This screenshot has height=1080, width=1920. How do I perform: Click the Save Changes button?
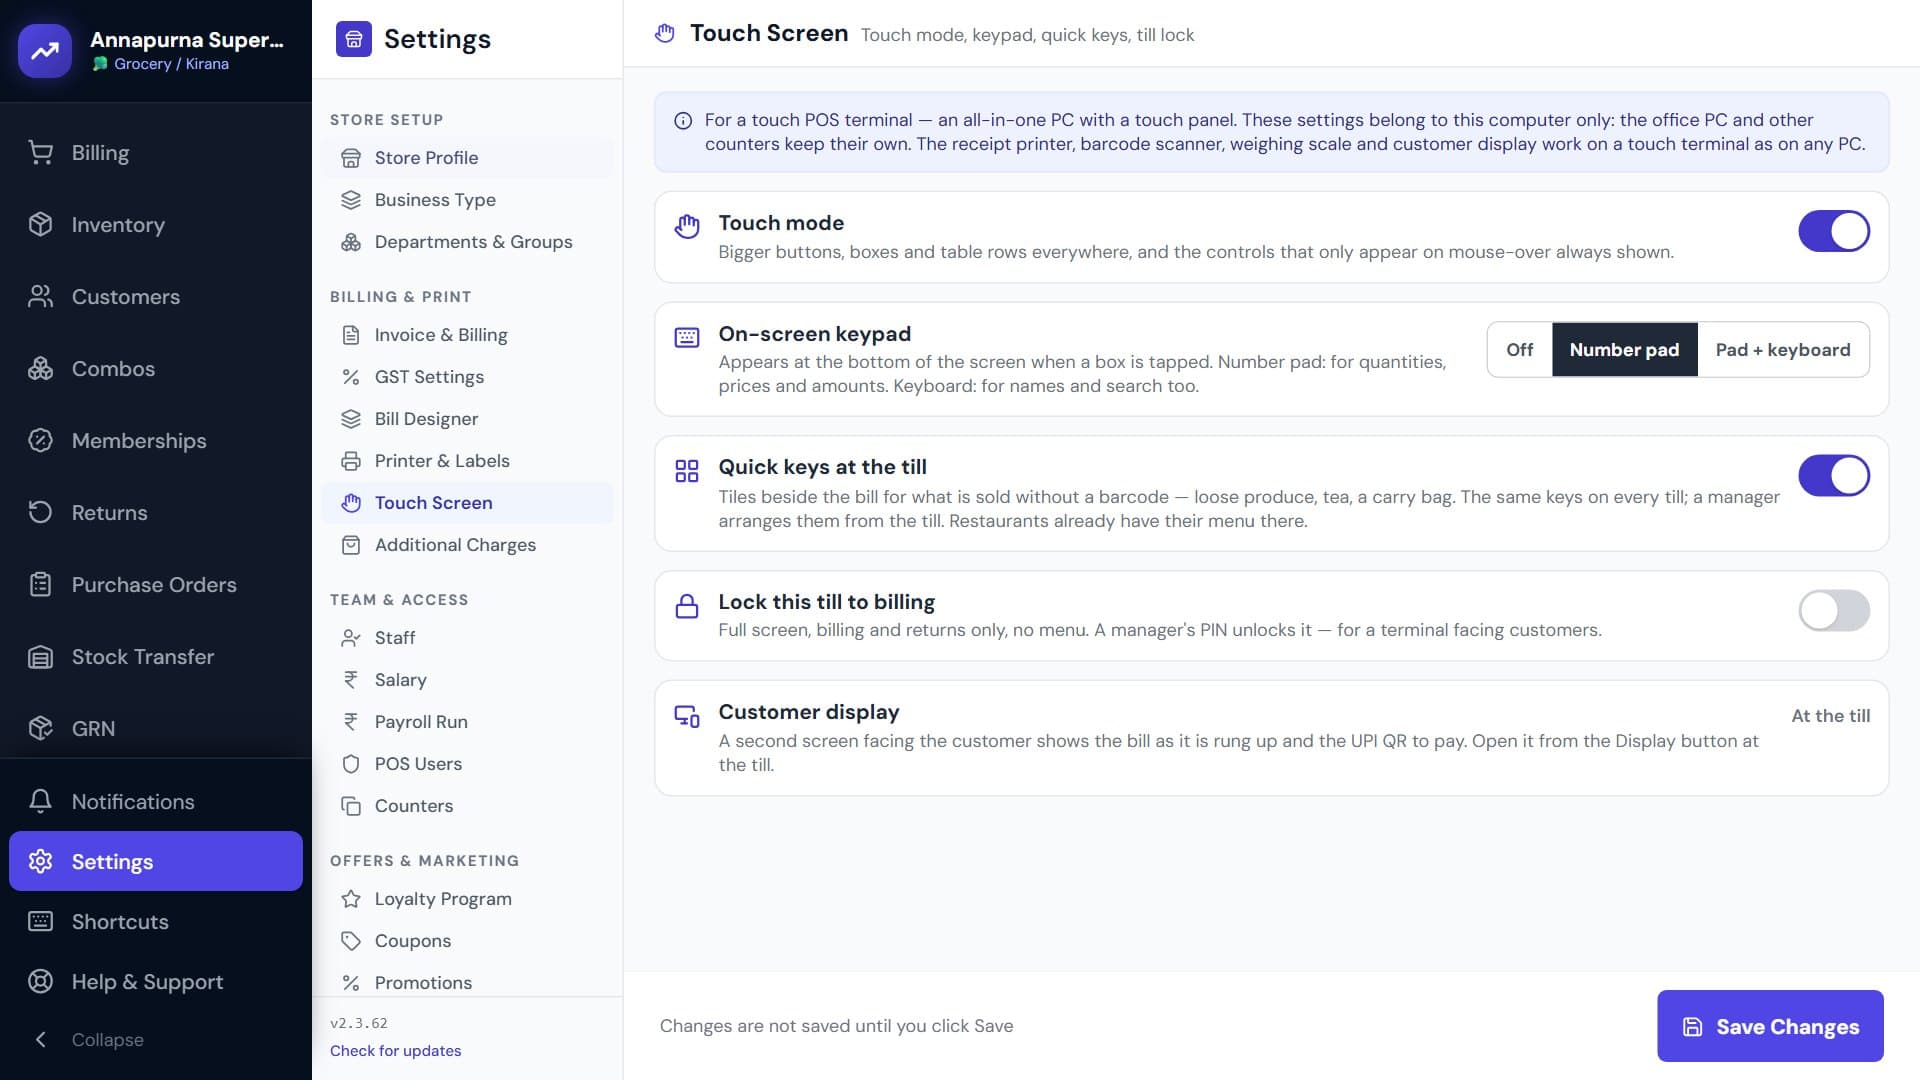[x=1770, y=1026]
